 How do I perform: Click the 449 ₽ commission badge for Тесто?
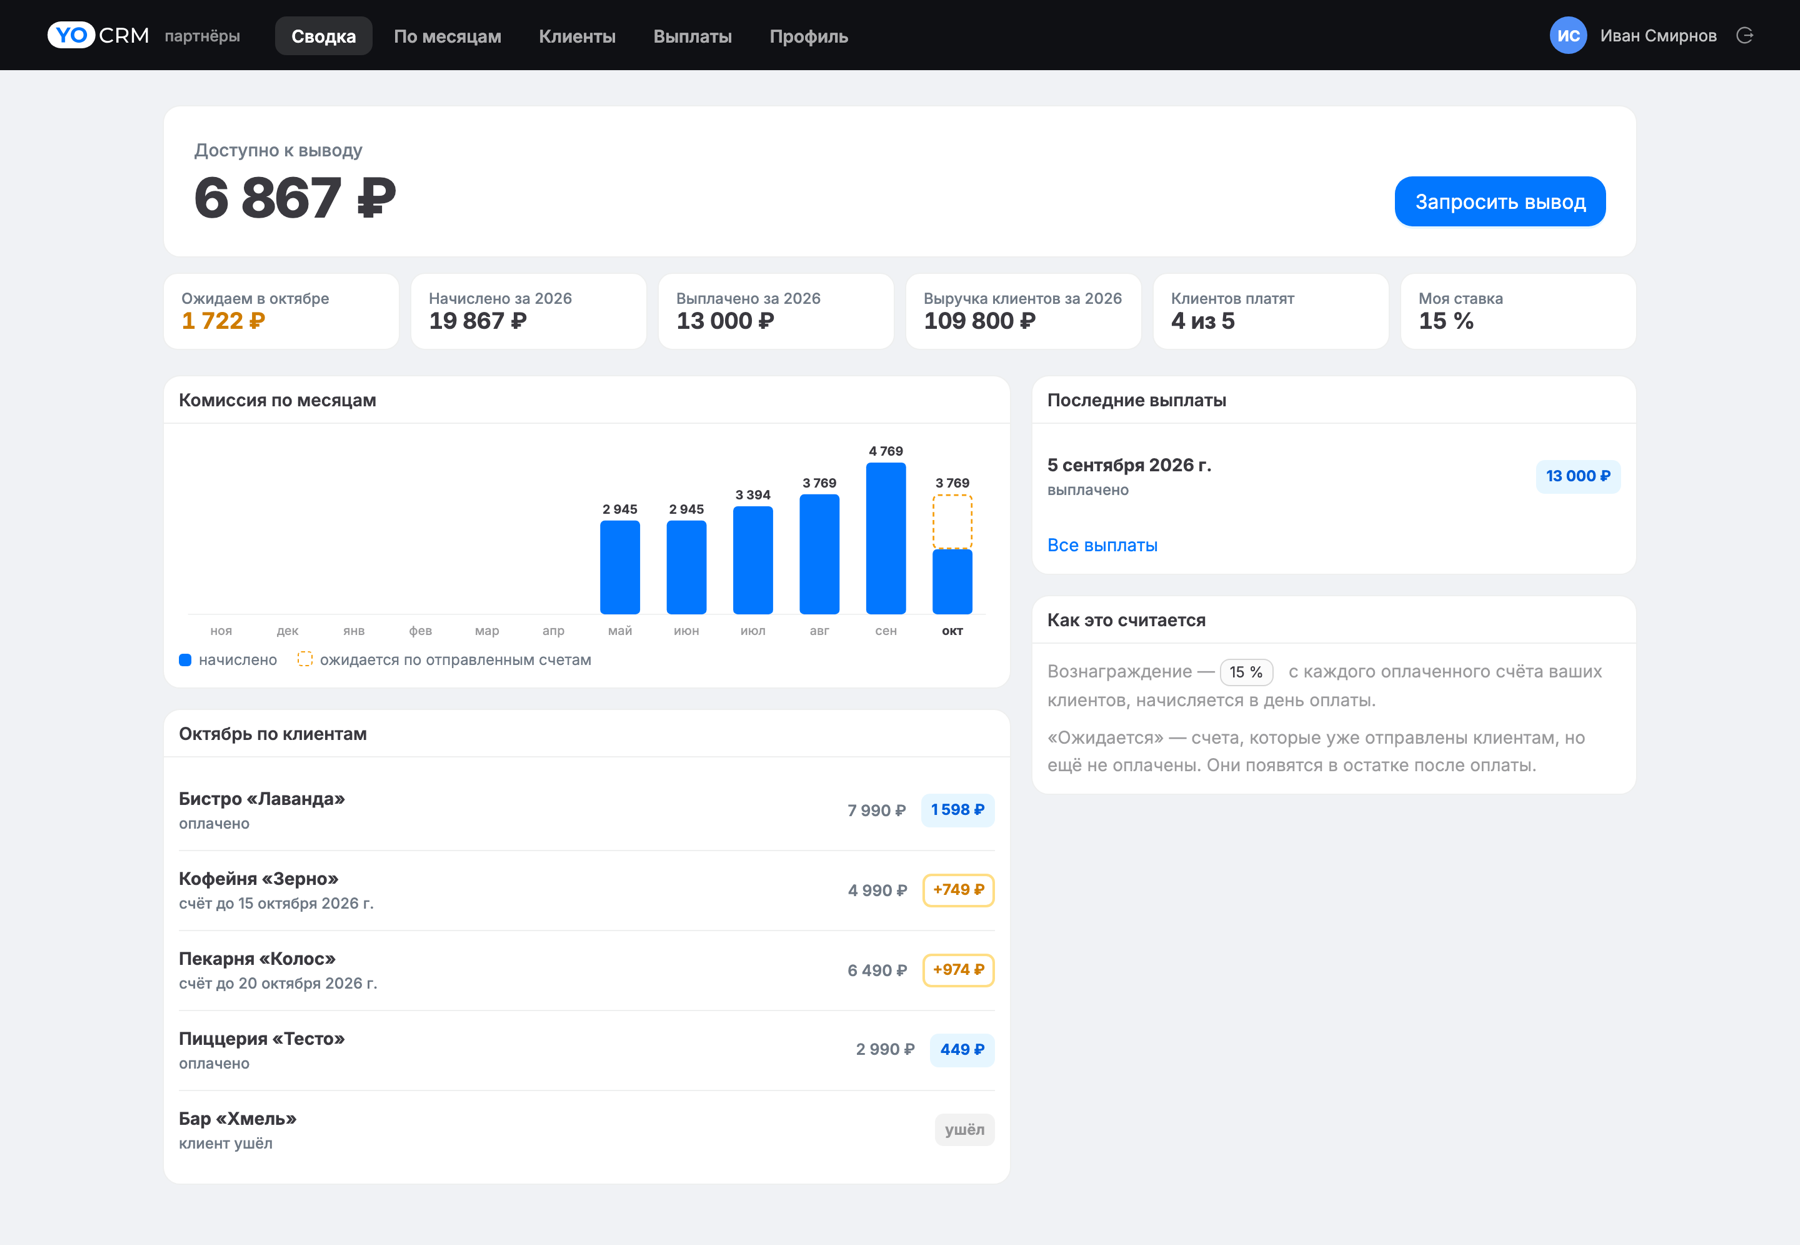coord(962,1050)
